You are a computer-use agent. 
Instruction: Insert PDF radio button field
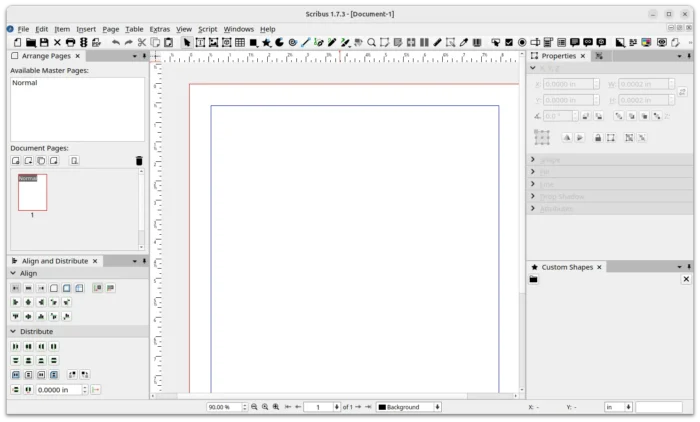point(522,42)
